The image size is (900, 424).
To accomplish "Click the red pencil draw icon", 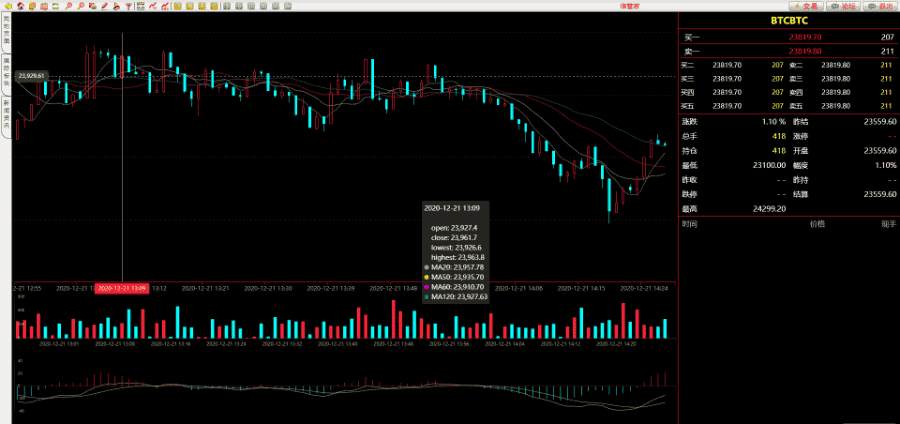I will pyautogui.click(x=104, y=6).
